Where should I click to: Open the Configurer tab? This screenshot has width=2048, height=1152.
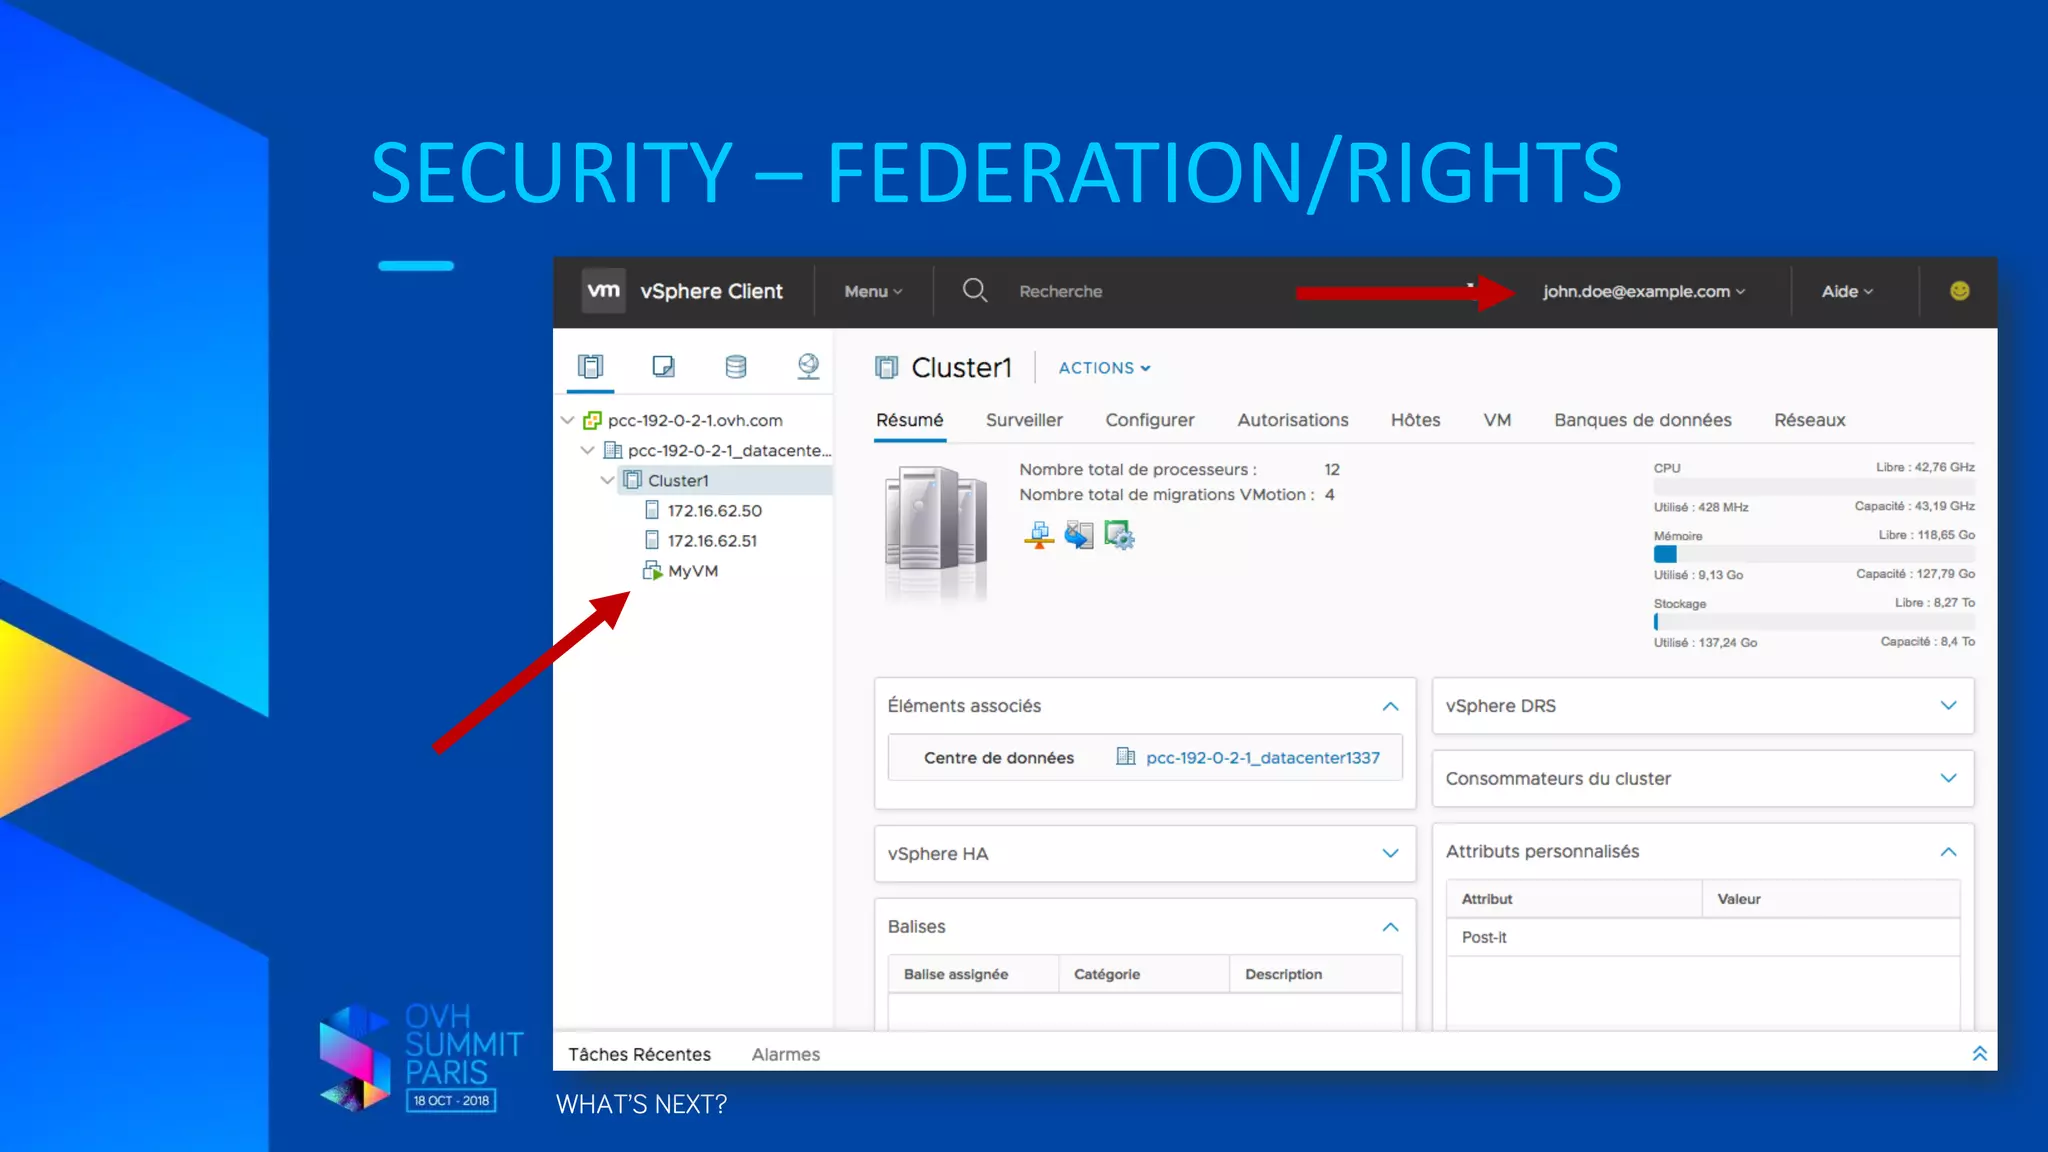pos(1149,420)
